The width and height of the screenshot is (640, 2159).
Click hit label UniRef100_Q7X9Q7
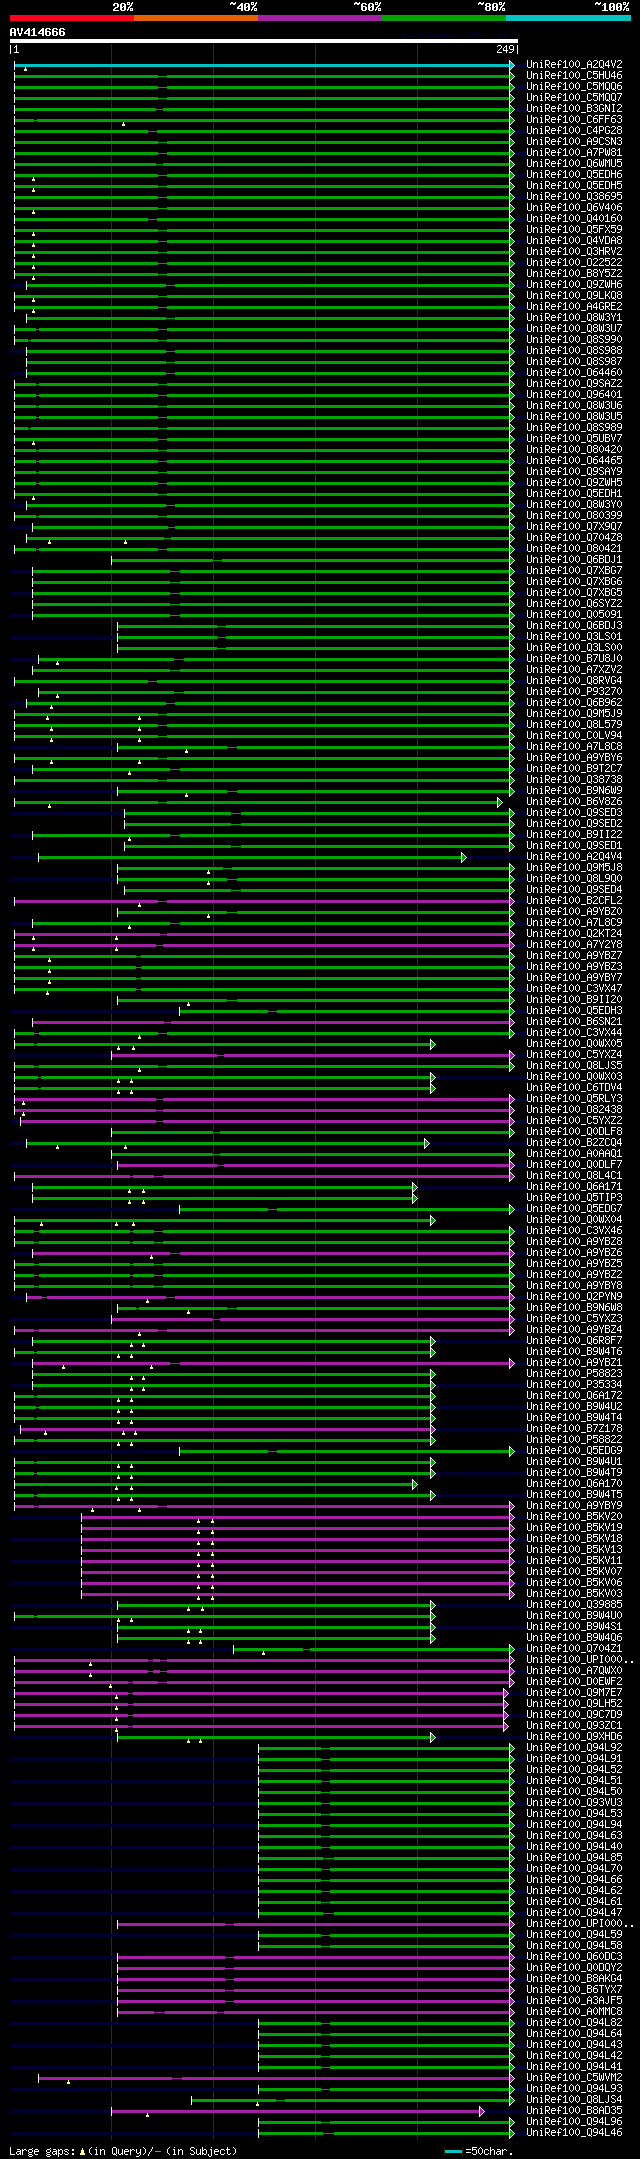[574, 527]
